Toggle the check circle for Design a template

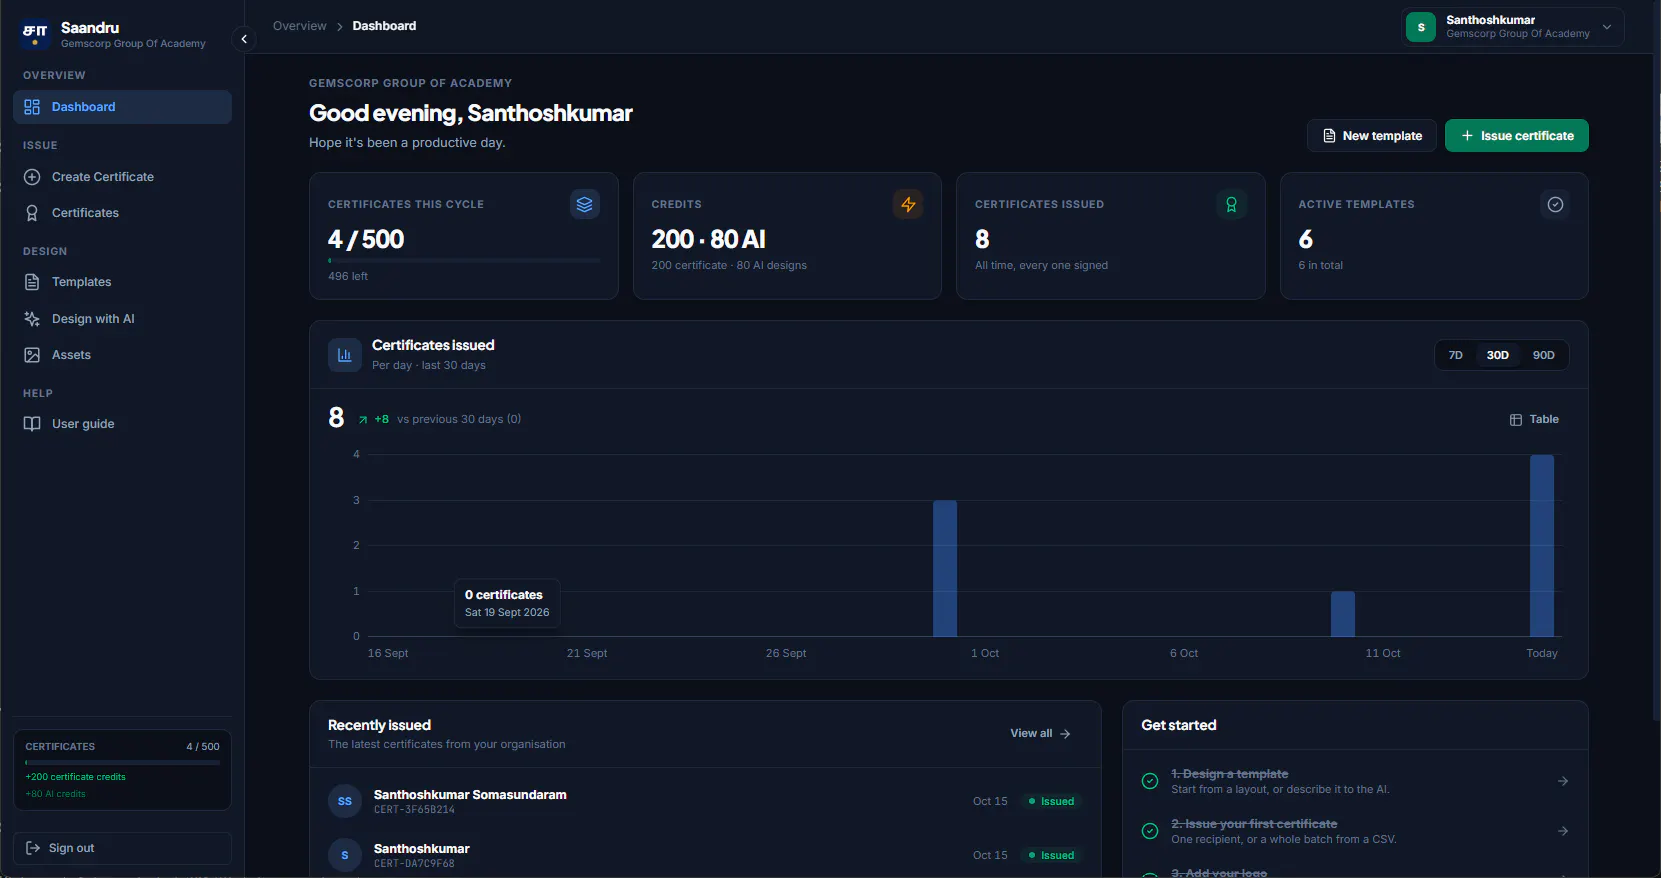tap(1150, 781)
